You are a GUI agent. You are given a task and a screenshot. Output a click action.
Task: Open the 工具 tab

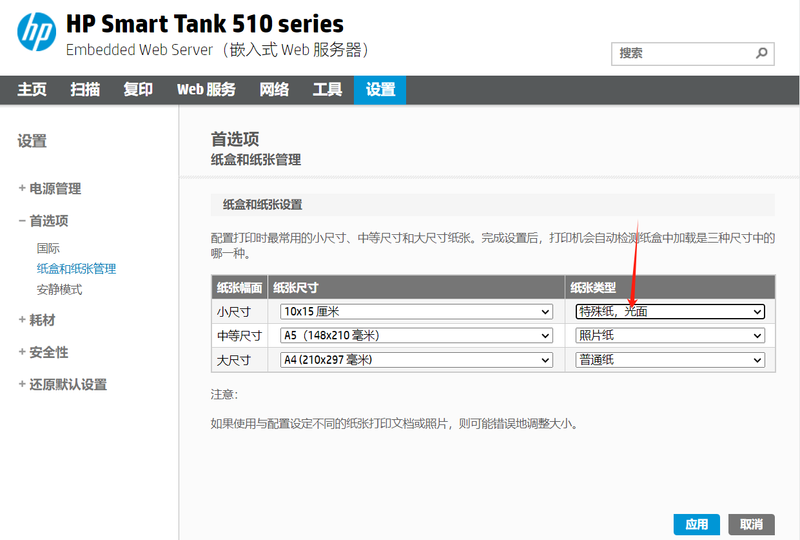(x=327, y=90)
